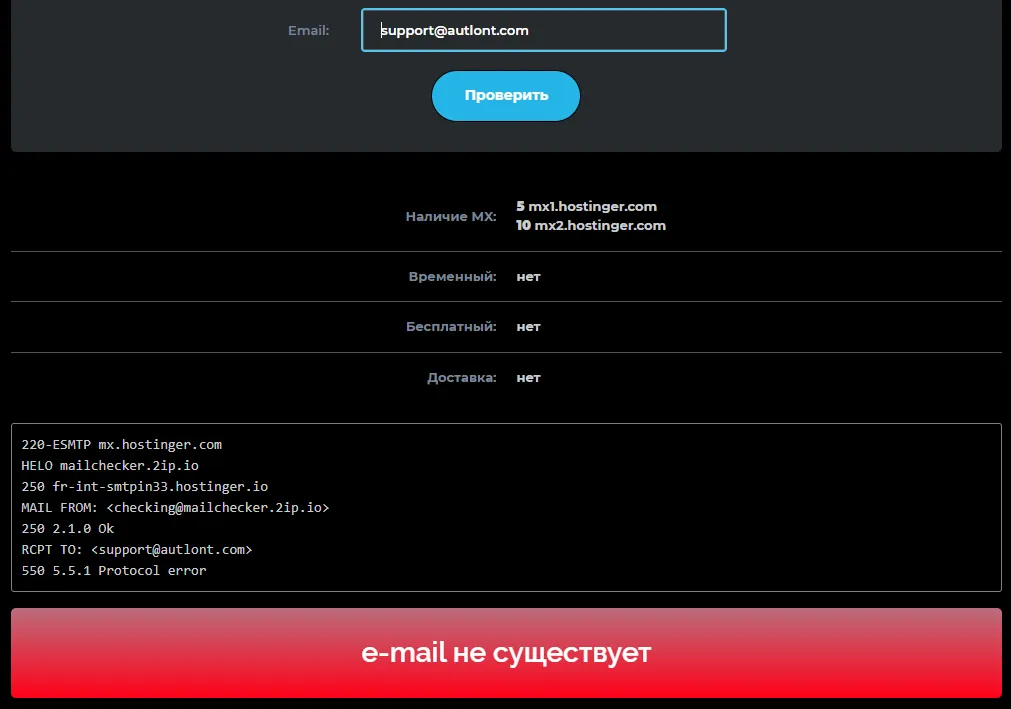The height and width of the screenshot is (709, 1011).
Task: Click the нет value next to Временный
Action: [x=528, y=277]
